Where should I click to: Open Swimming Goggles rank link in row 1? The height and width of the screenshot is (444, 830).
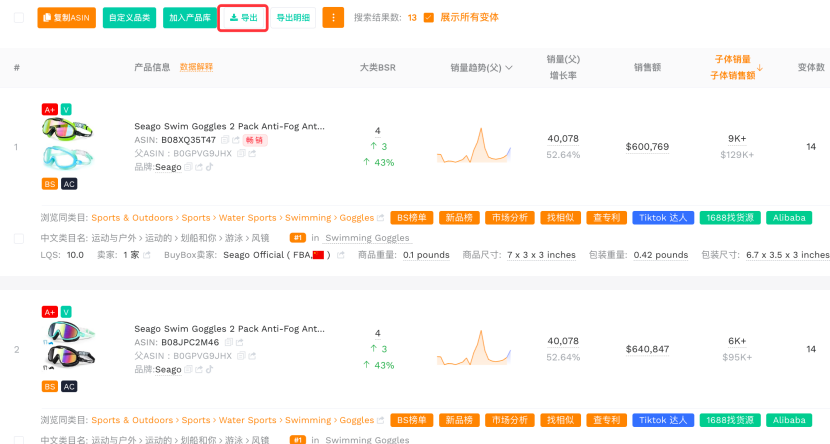[x=367, y=238]
